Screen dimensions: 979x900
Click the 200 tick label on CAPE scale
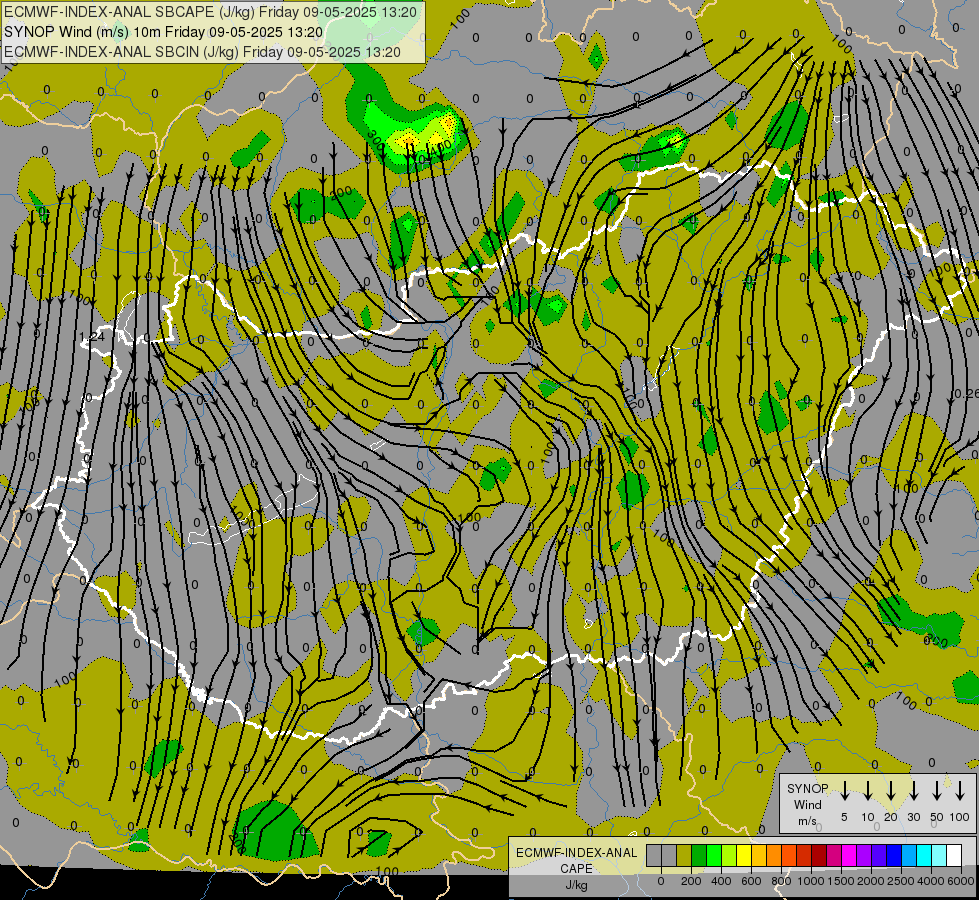point(691,881)
